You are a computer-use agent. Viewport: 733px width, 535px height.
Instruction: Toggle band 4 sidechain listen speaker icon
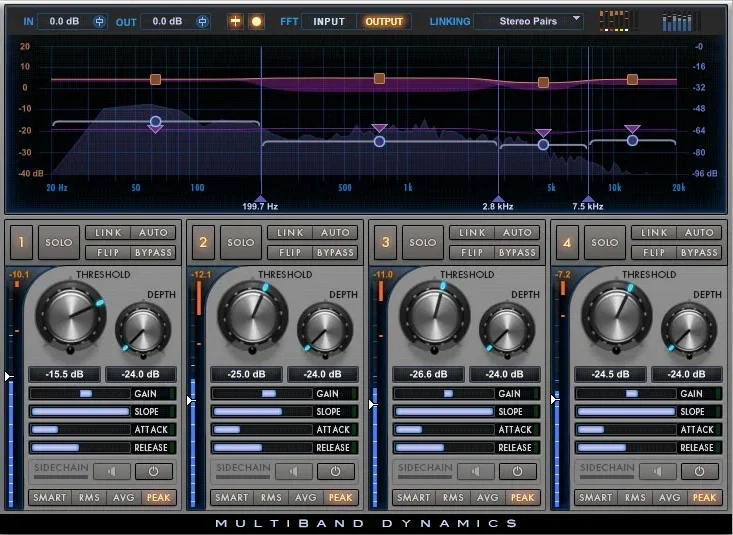[658, 471]
